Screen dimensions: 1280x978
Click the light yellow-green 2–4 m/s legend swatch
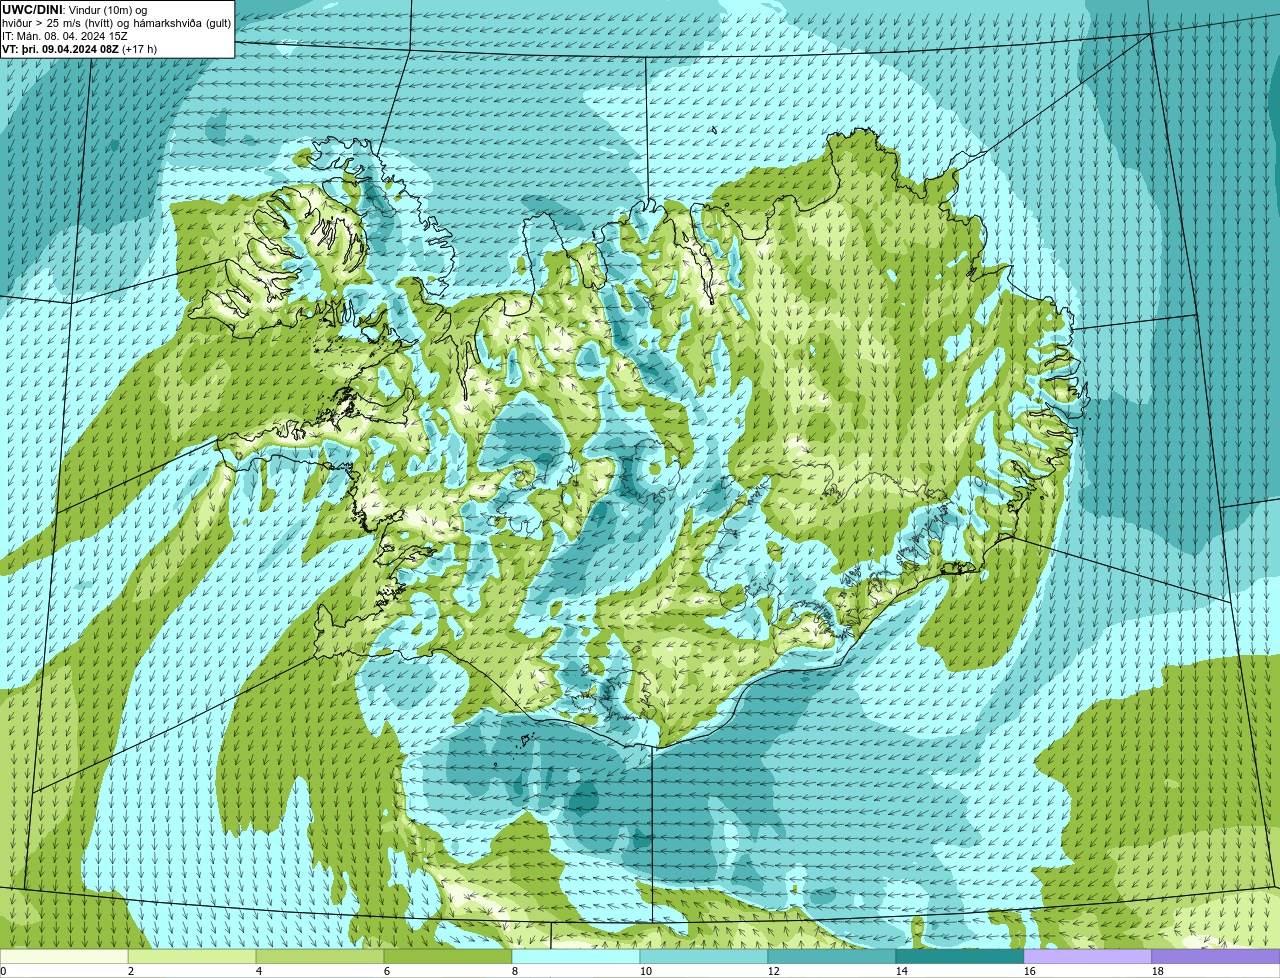click(192, 956)
